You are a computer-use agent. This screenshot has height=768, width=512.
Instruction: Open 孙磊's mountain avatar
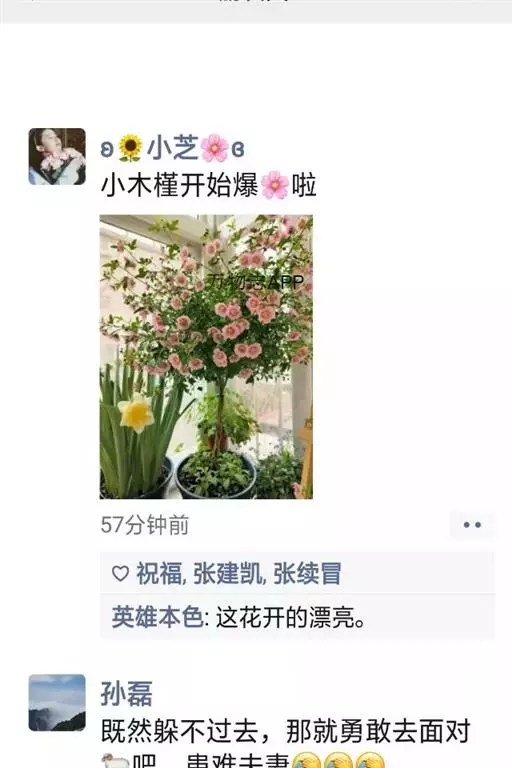click(57, 702)
